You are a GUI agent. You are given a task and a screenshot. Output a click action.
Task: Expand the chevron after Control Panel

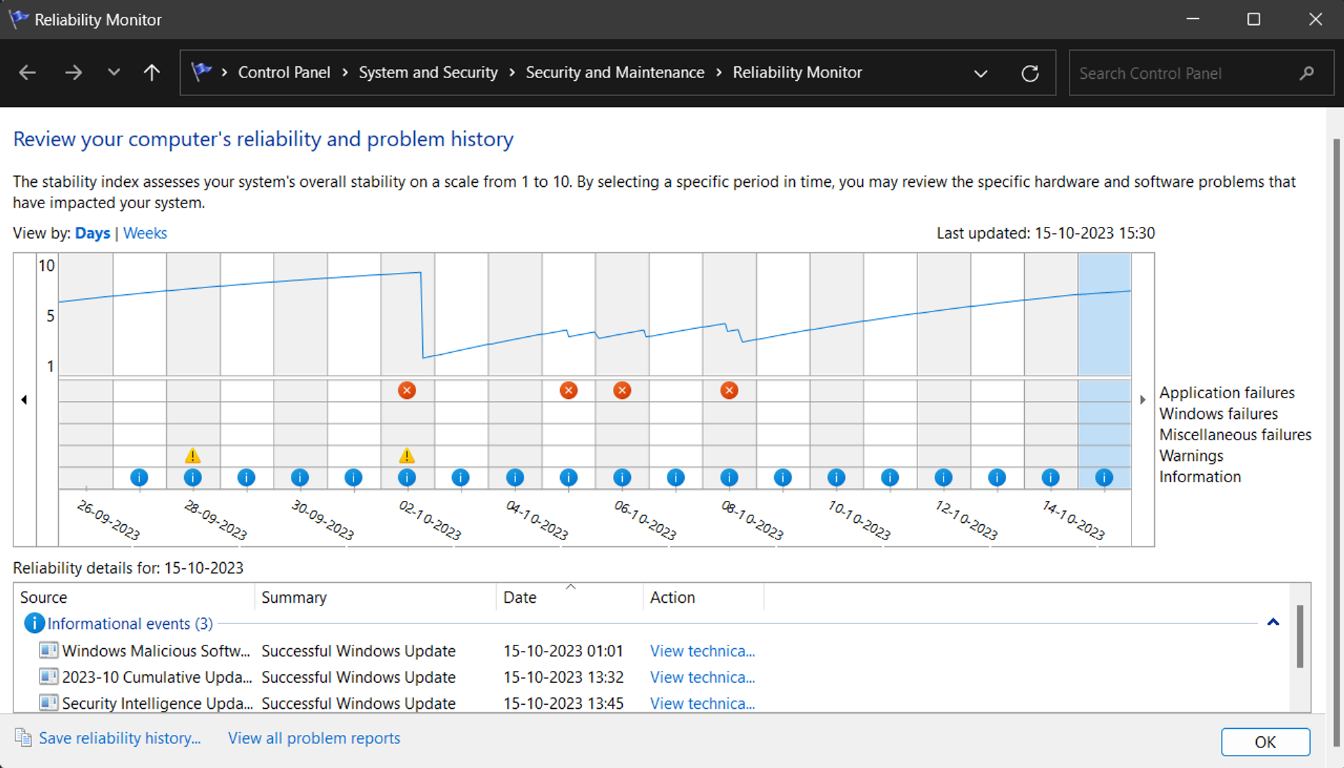point(344,73)
